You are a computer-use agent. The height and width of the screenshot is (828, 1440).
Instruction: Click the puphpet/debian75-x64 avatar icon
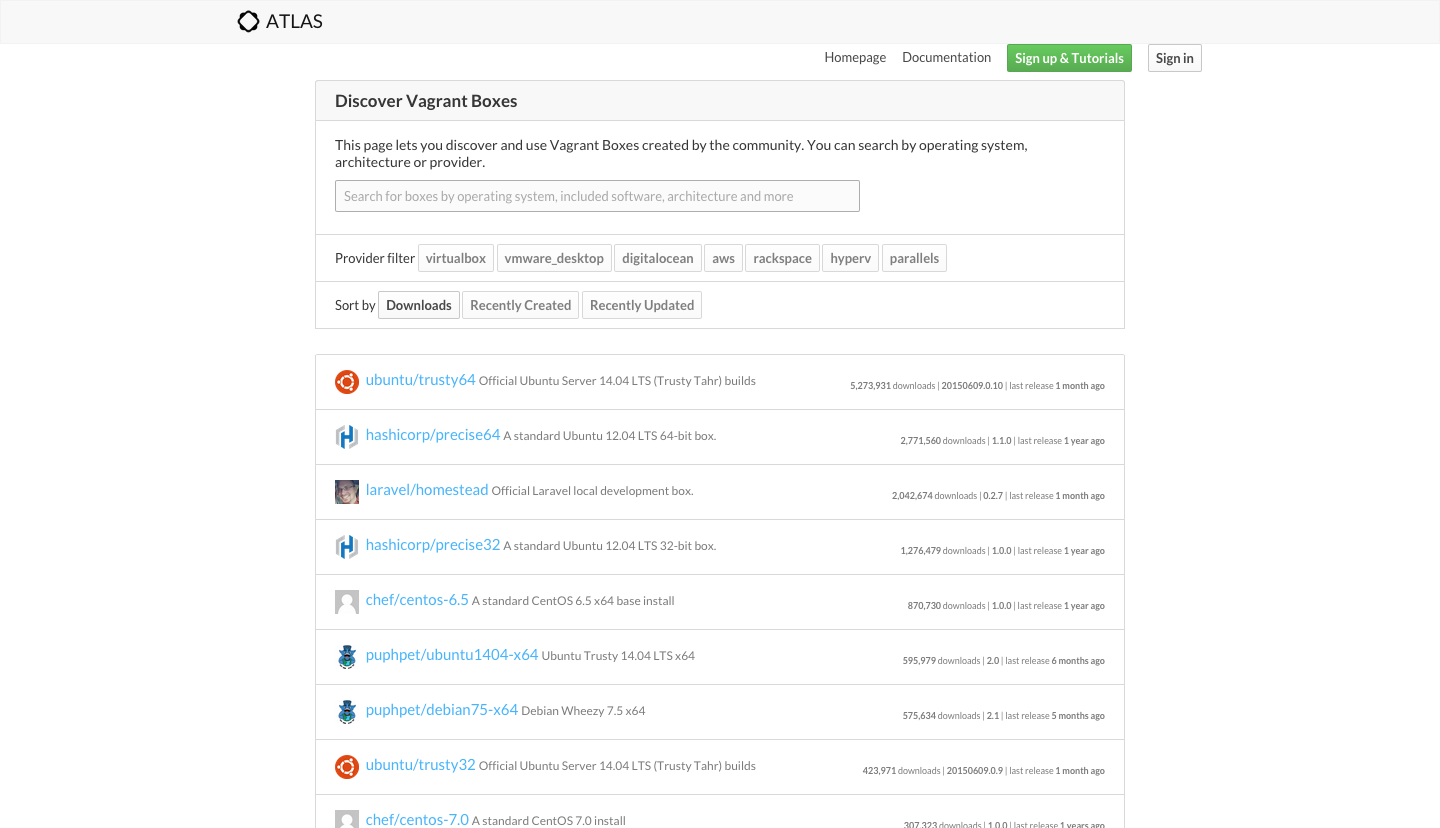347,712
